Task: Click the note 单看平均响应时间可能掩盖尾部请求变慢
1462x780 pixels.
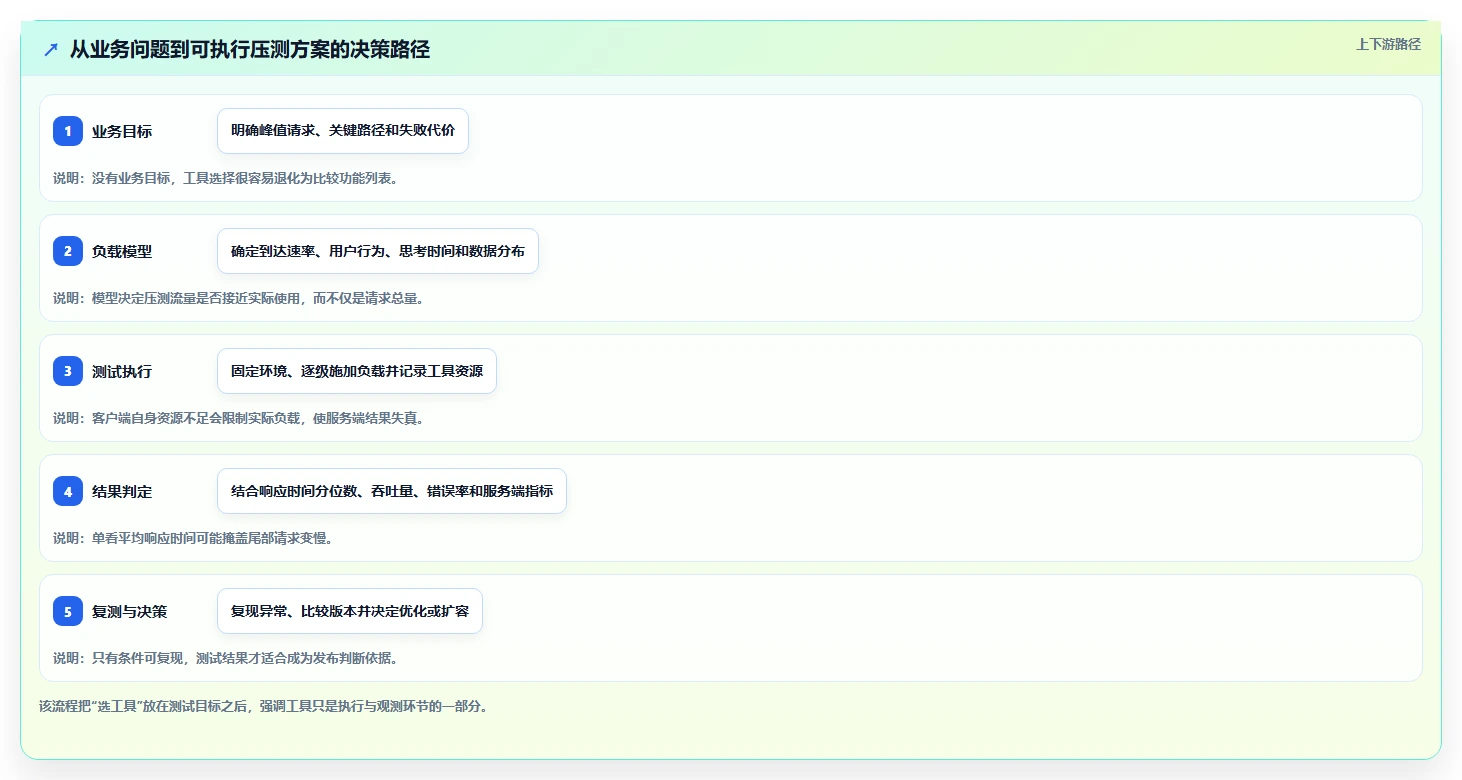Action: coord(193,538)
